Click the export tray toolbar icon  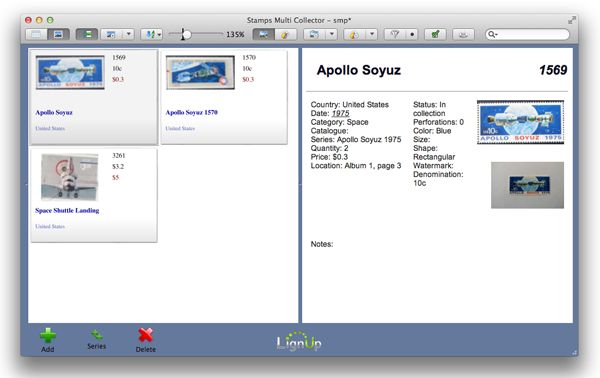click(463, 34)
